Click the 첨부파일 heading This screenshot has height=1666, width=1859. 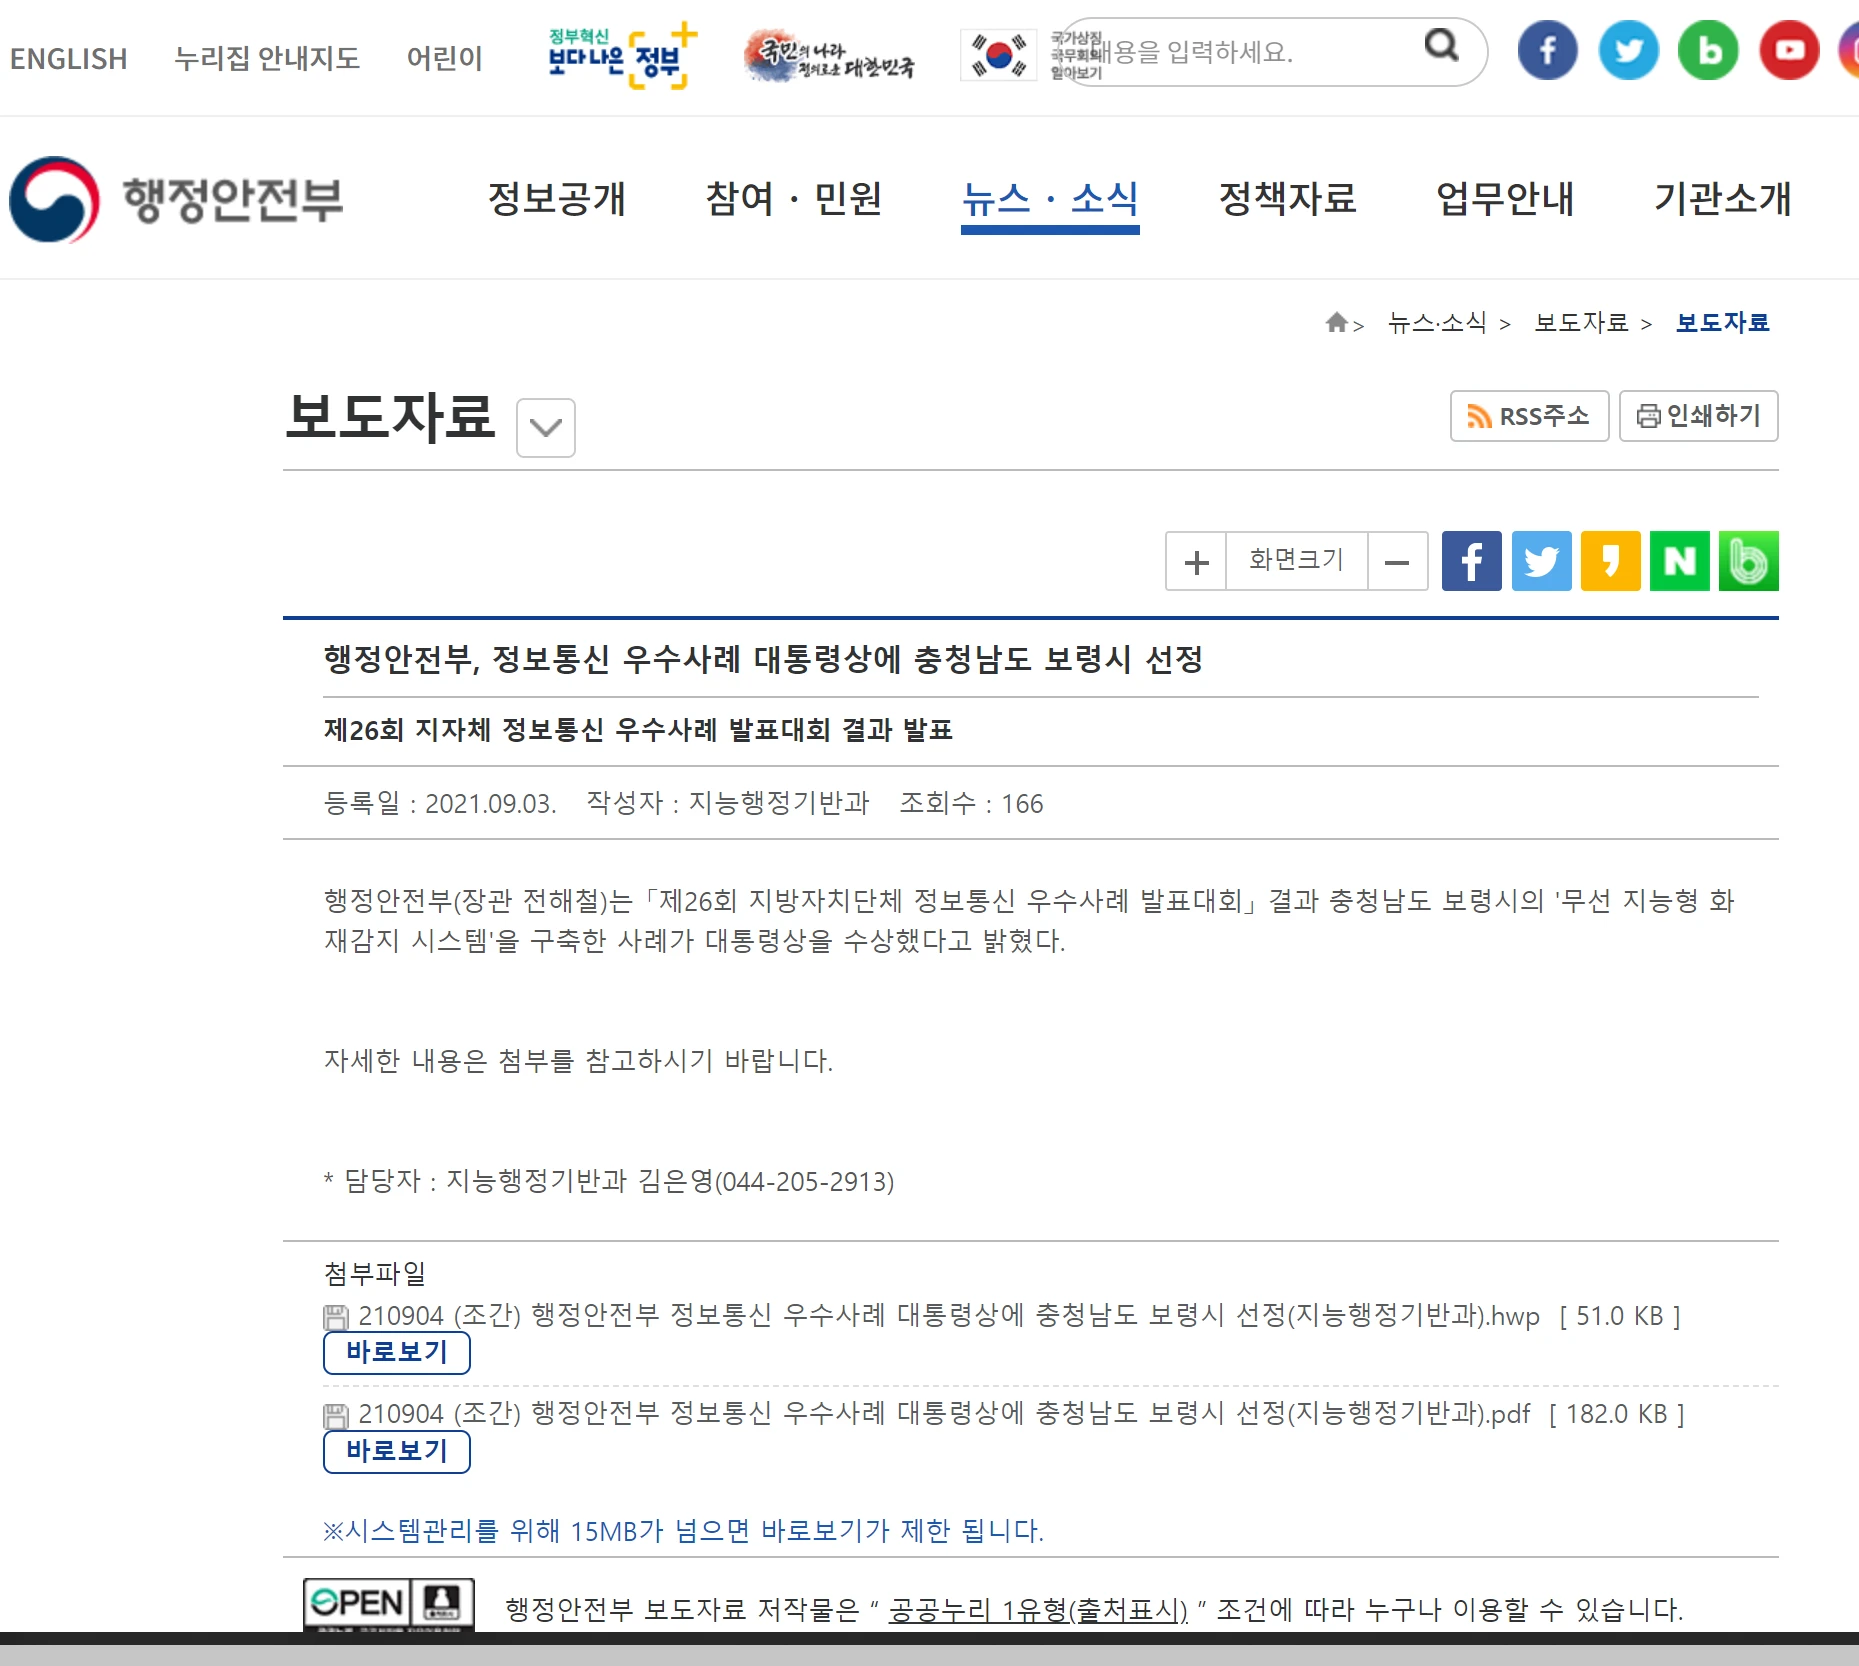tap(375, 1273)
